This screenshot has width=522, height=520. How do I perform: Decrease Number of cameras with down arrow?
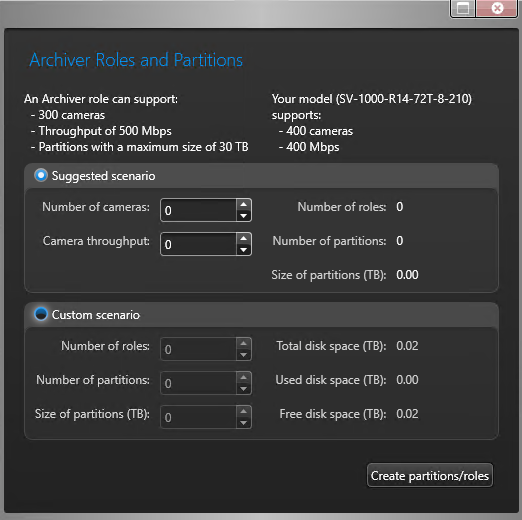(244, 216)
